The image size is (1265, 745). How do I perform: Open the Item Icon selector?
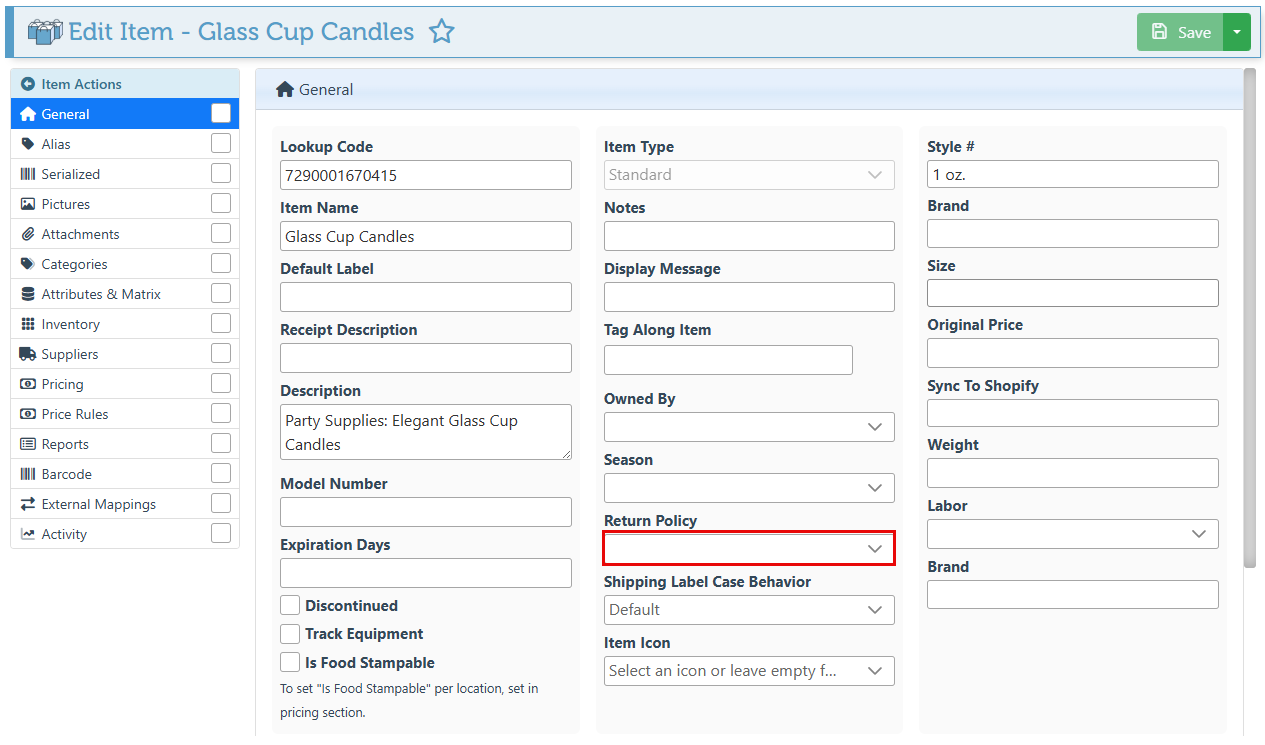click(749, 671)
